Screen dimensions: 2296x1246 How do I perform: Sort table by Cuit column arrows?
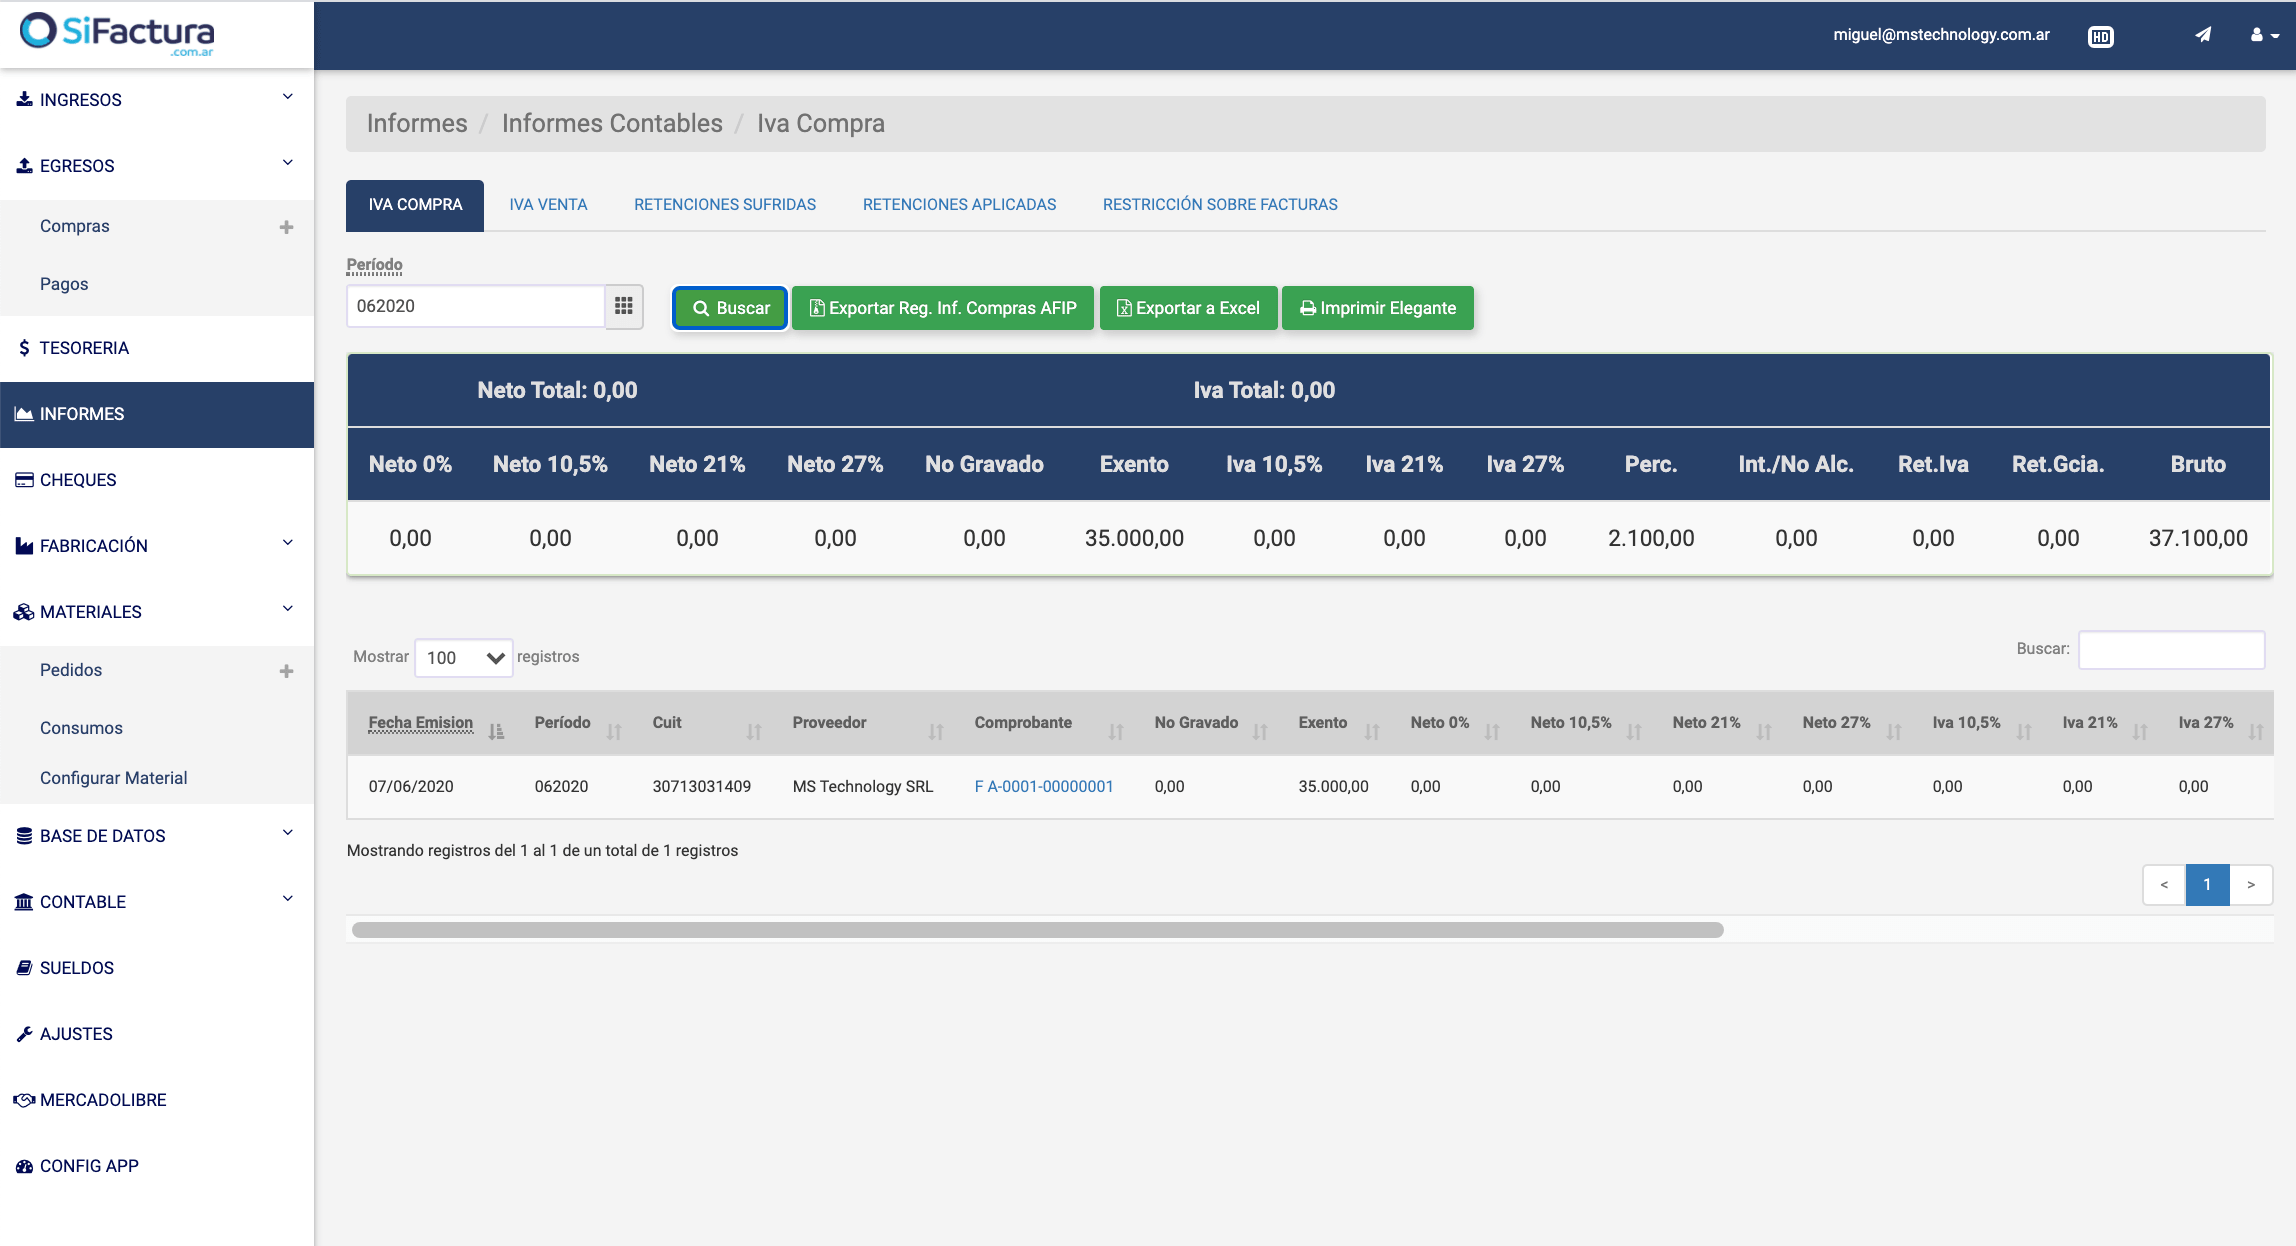(754, 732)
